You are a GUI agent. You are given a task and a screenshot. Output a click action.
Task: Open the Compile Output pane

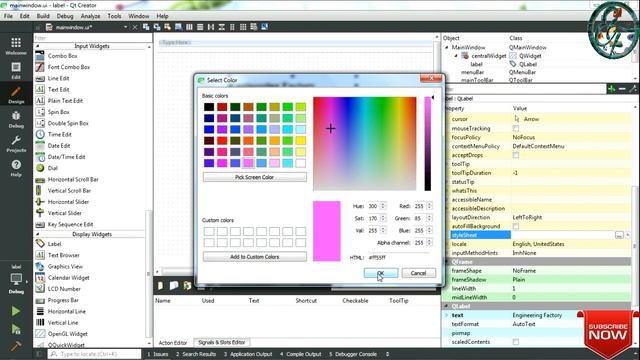[300, 354]
